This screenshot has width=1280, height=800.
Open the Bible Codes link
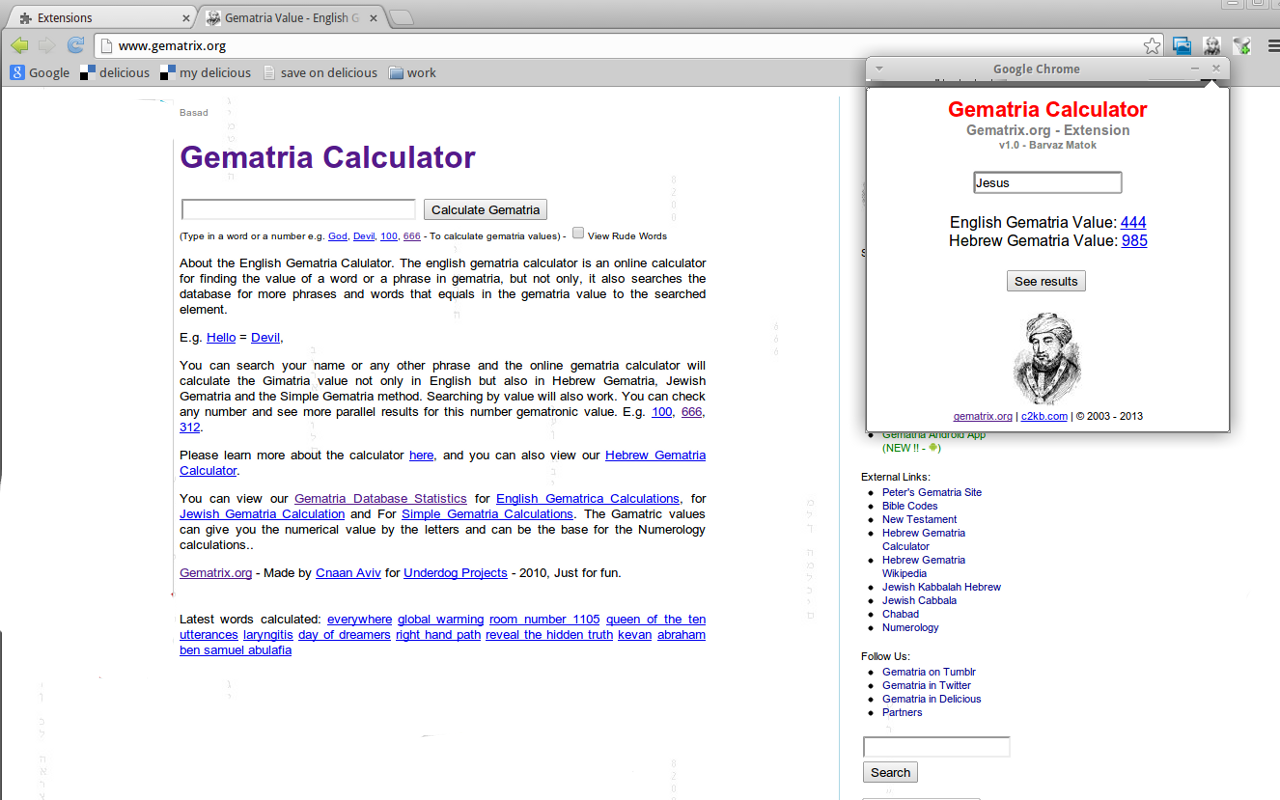910,506
